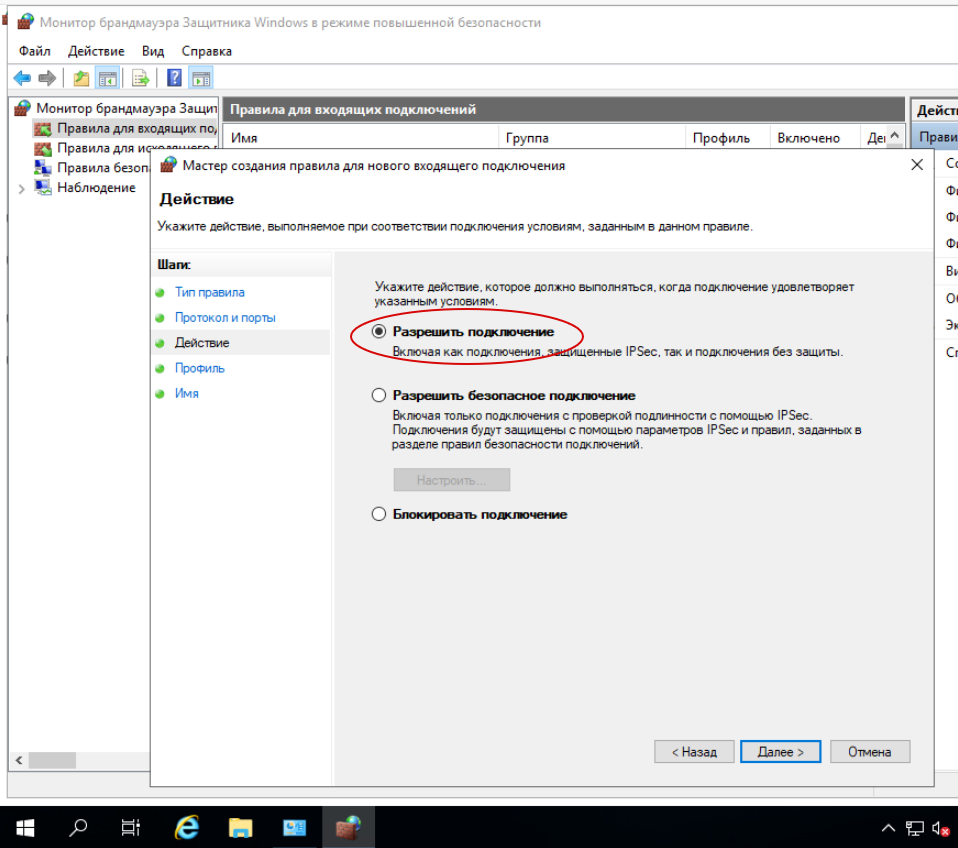The height and width of the screenshot is (848, 958).
Task: Toggle the console tree pane icon
Action: (107, 78)
